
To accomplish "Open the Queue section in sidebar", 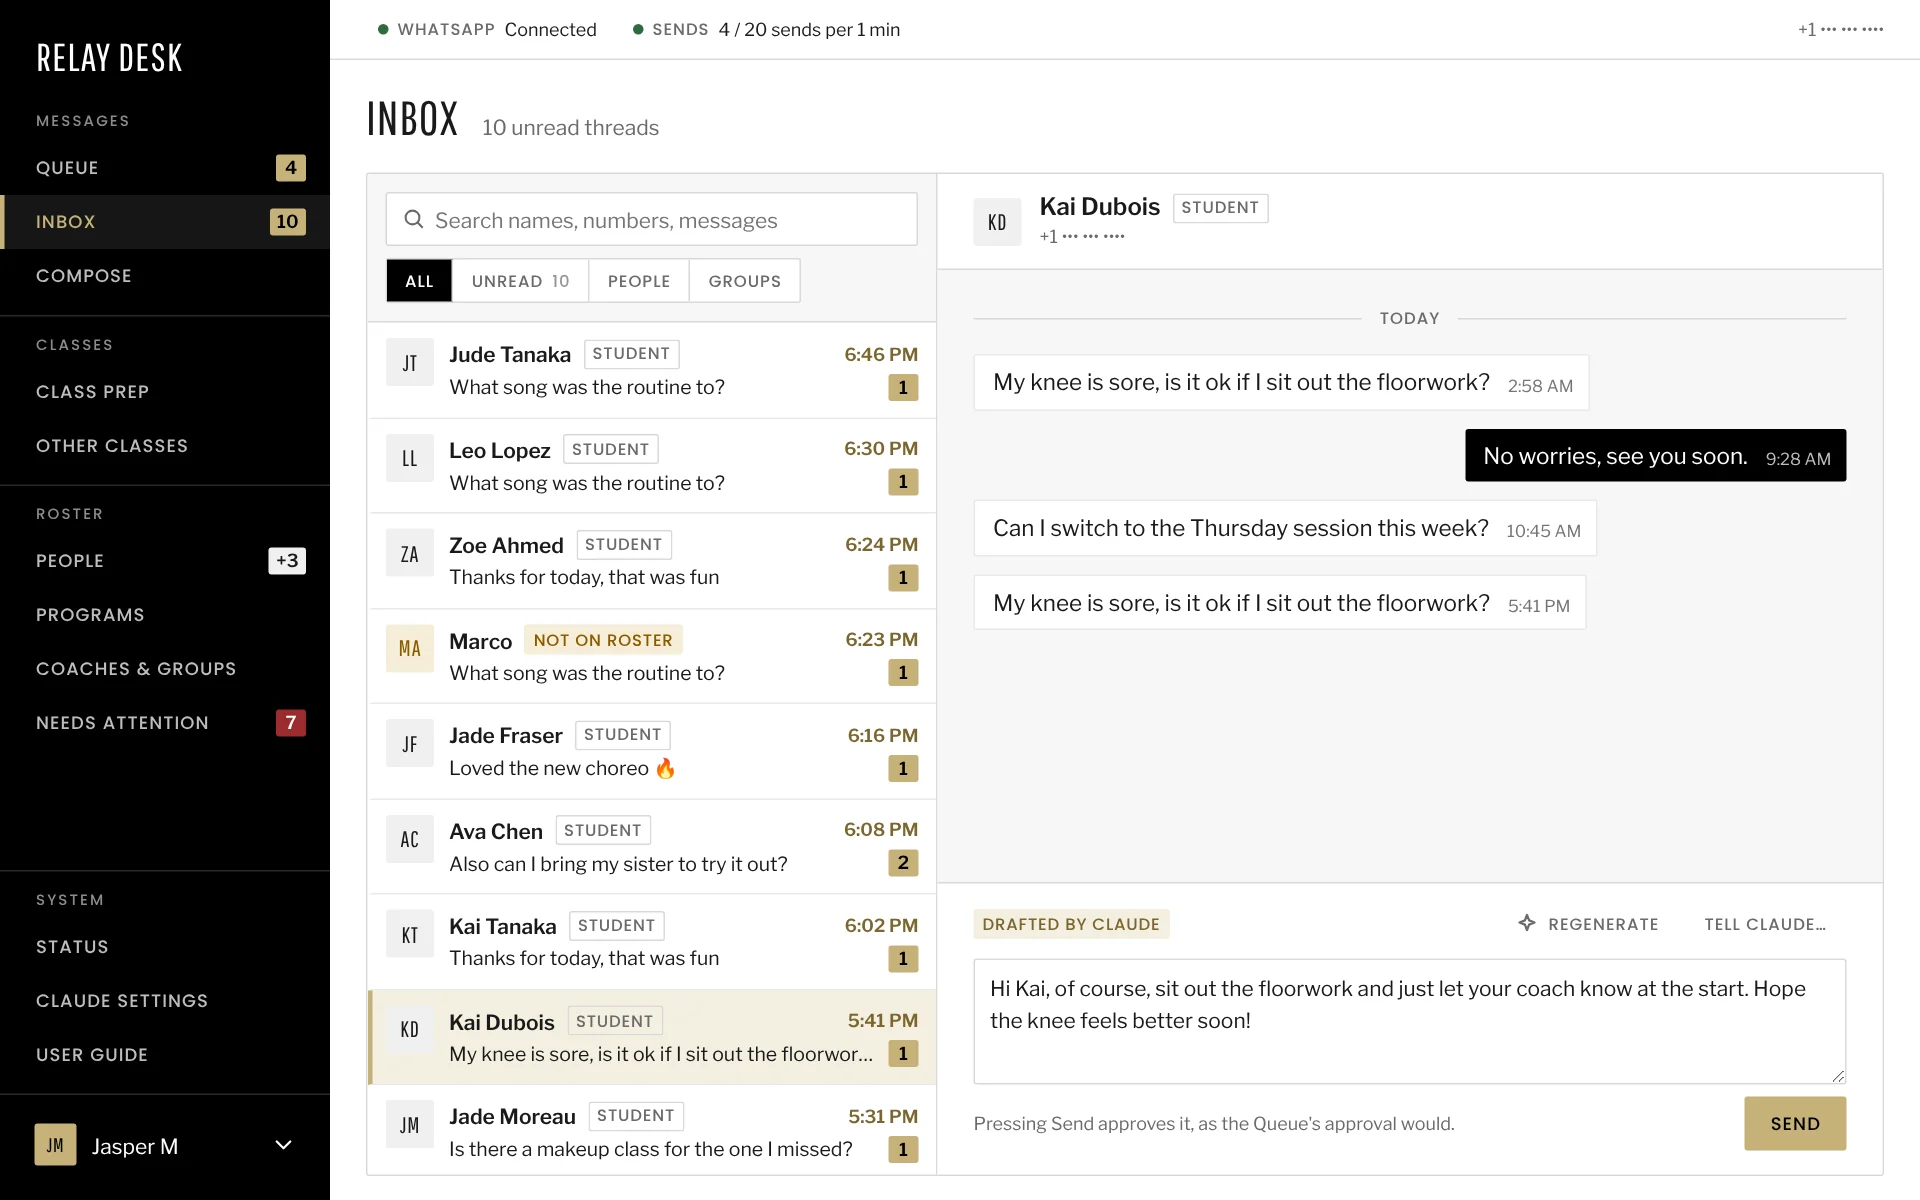I will tap(165, 168).
